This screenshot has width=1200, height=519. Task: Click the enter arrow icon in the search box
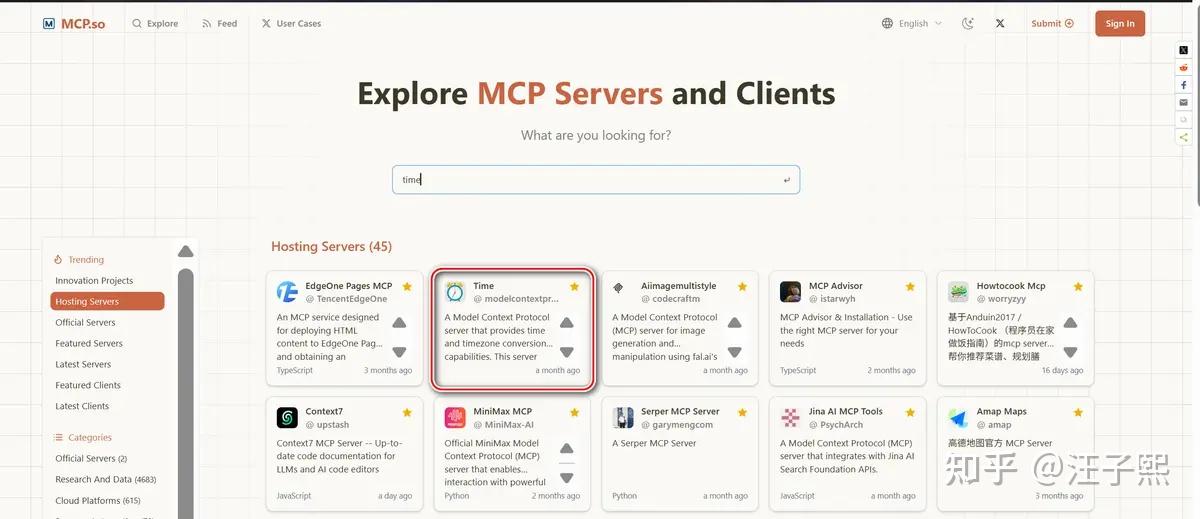click(x=787, y=180)
